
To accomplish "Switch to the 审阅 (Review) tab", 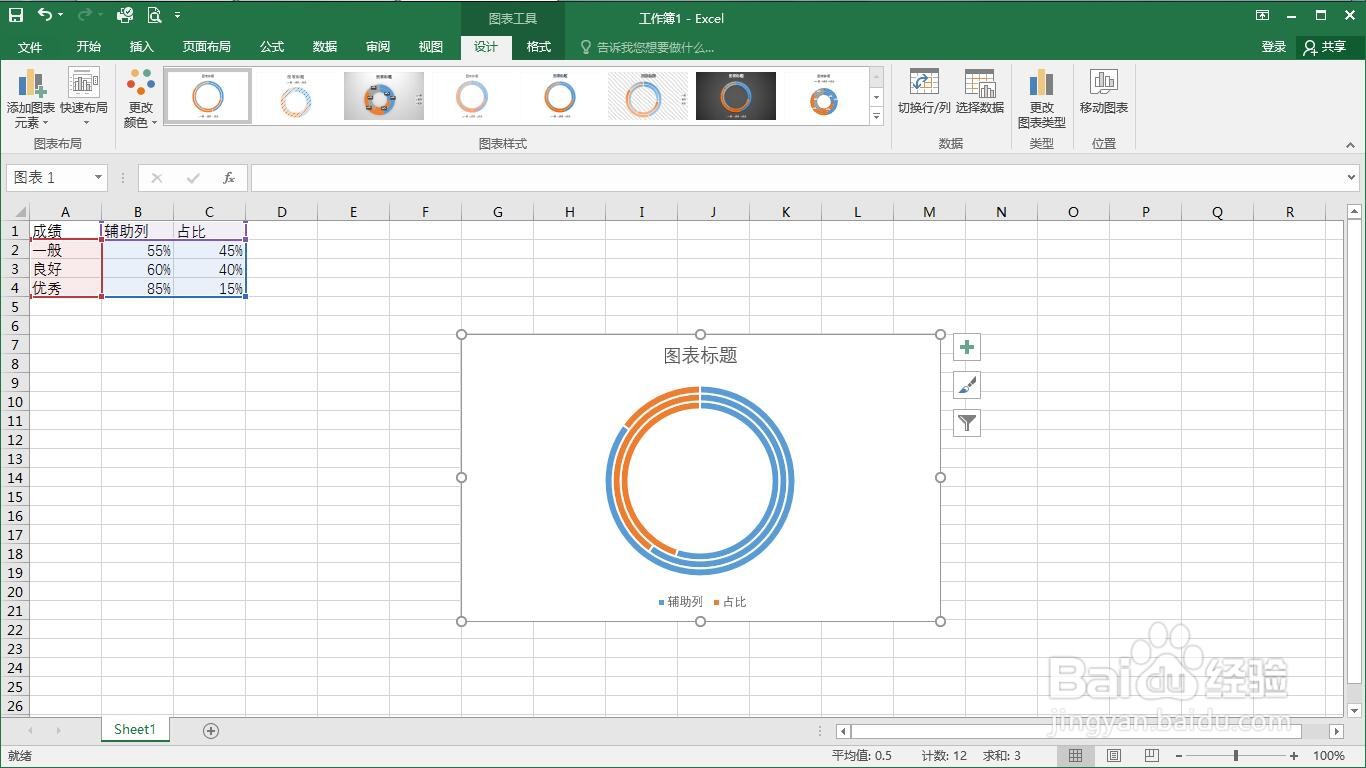I will (378, 47).
